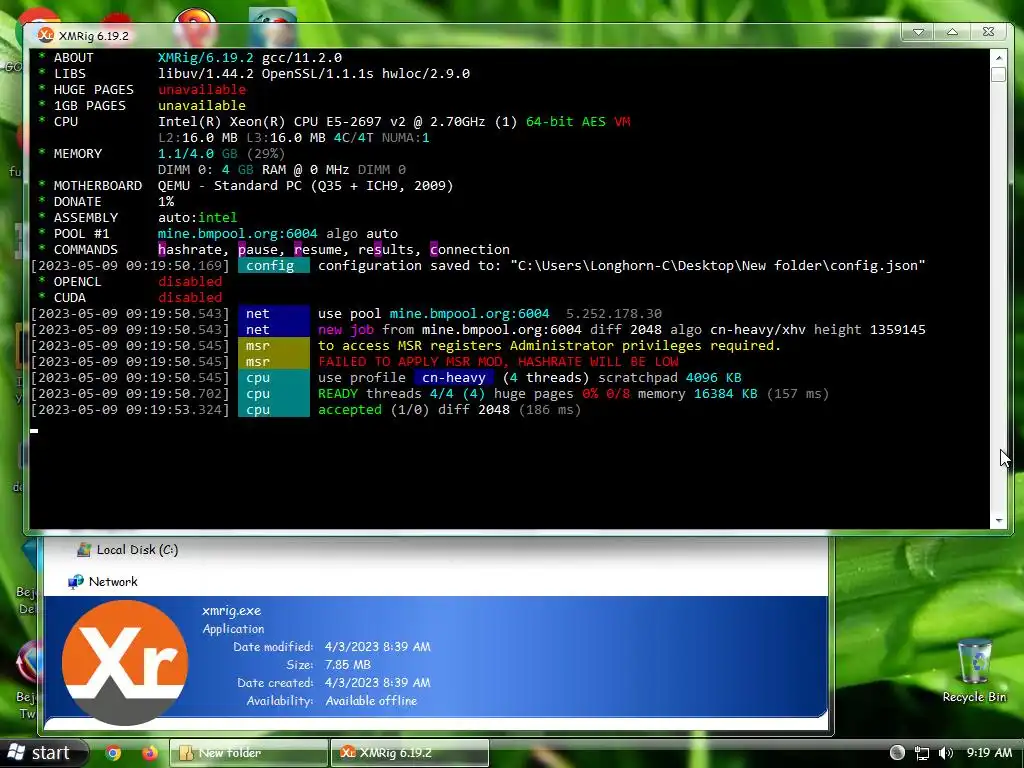The image size is (1024, 768).
Task: Switch to the New folder taskbar button
Action: (x=249, y=753)
